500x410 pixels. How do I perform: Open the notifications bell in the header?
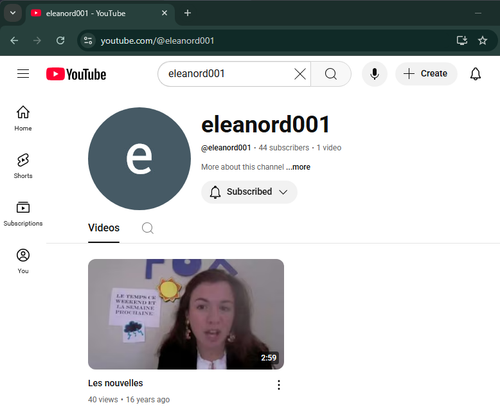coord(475,74)
